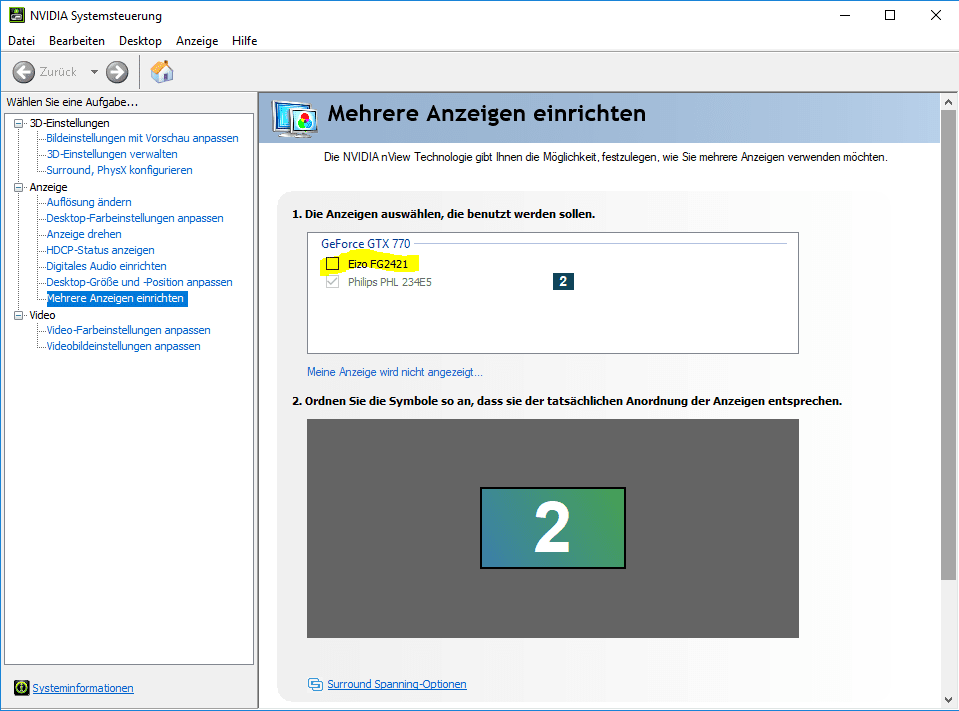The width and height of the screenshot is (959, 711).
Task: Open the Desktop menu
Action: [141, 41]
